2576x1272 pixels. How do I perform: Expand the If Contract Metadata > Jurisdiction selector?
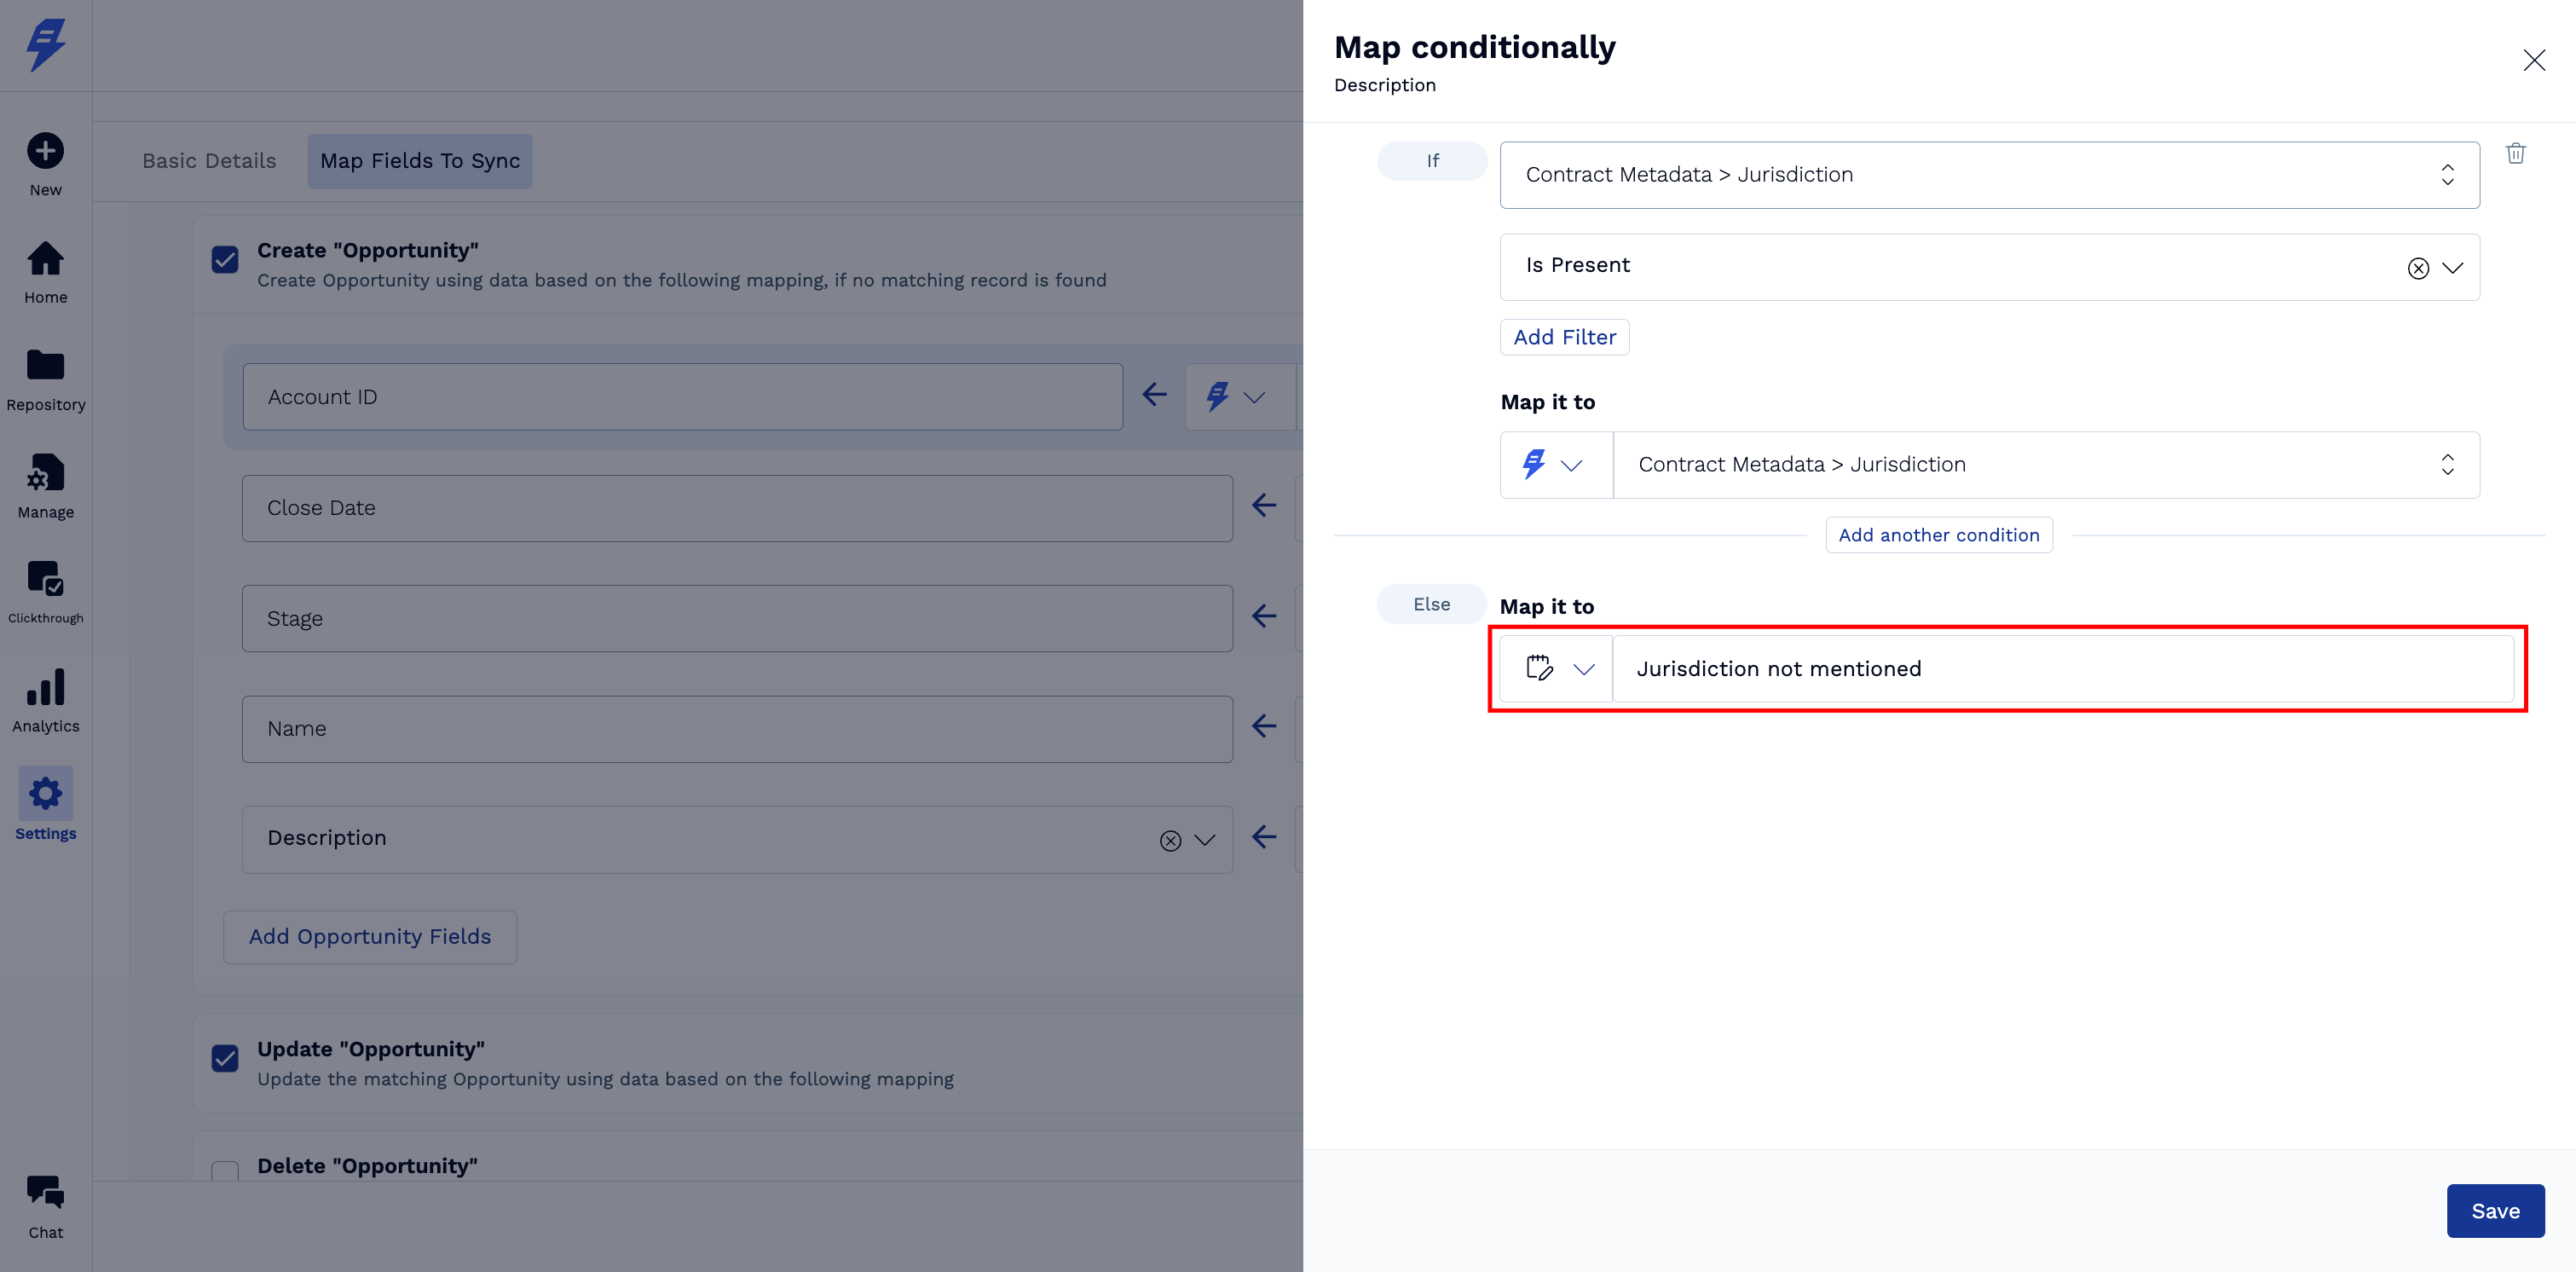click(2446, 175)
